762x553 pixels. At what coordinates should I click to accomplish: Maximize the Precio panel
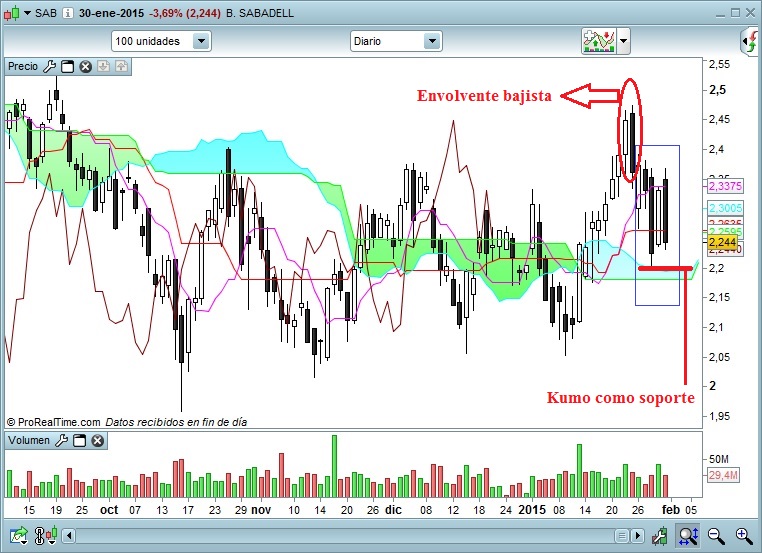[68, 67]
